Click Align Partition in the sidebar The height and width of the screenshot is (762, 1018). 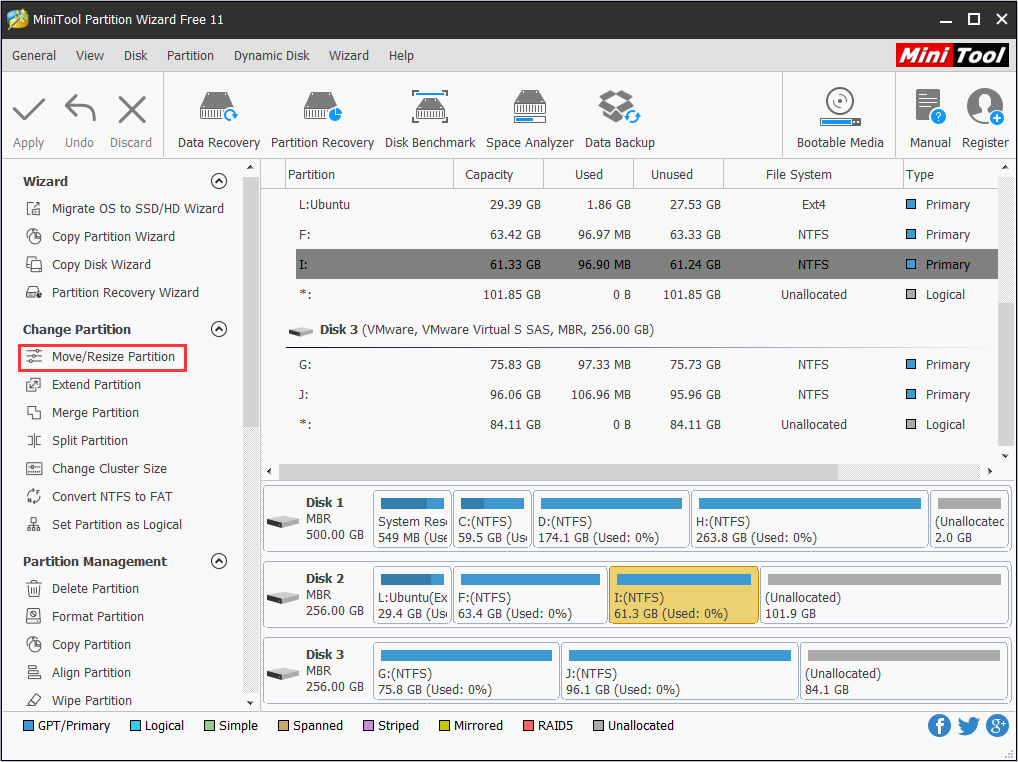[79, 672]
